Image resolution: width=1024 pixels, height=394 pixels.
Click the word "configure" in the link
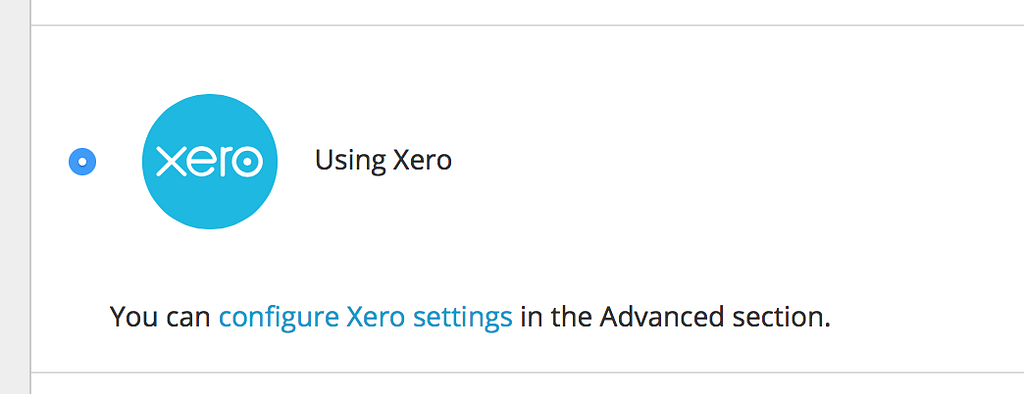coord(279,318)
